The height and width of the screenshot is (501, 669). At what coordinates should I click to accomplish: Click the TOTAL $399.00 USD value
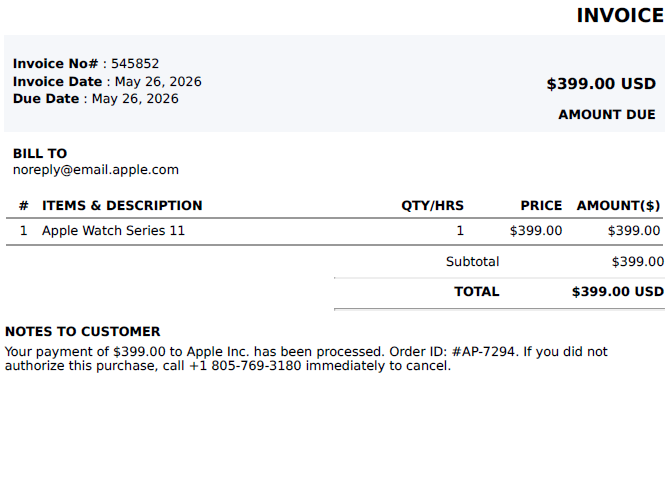(x=618, y=292)
